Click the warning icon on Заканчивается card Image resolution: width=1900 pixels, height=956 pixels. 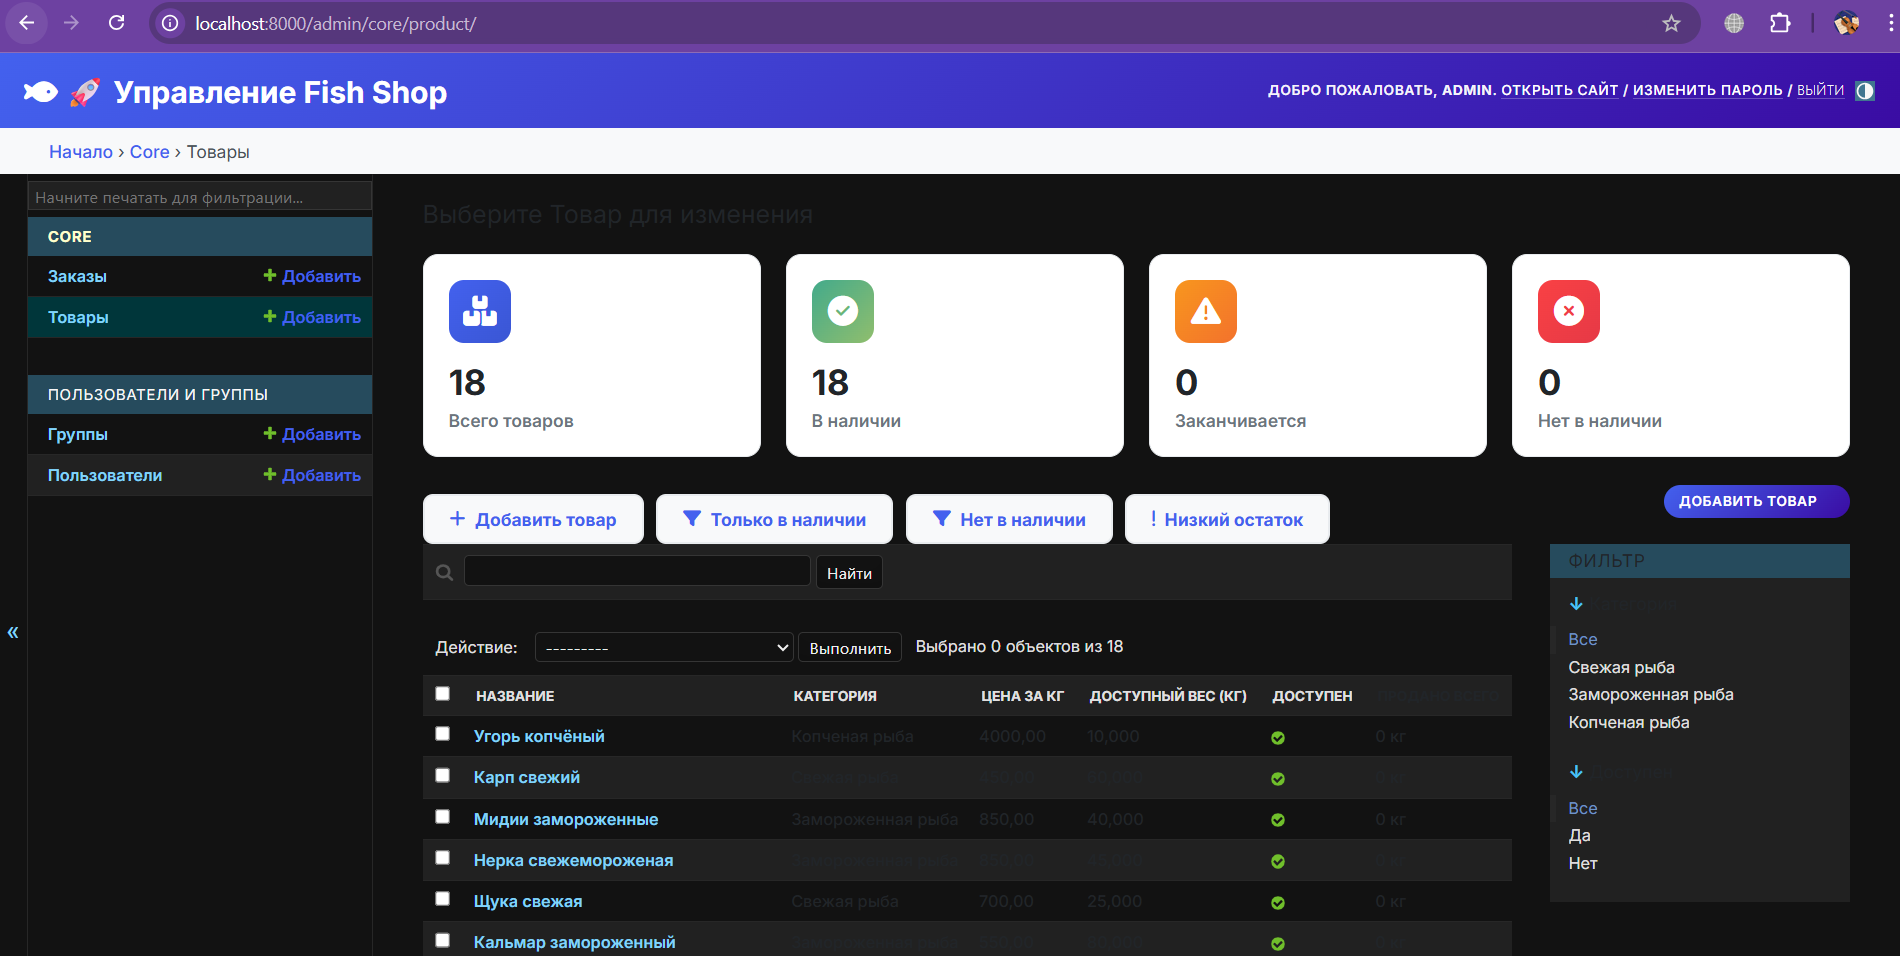pos(1206,312)
